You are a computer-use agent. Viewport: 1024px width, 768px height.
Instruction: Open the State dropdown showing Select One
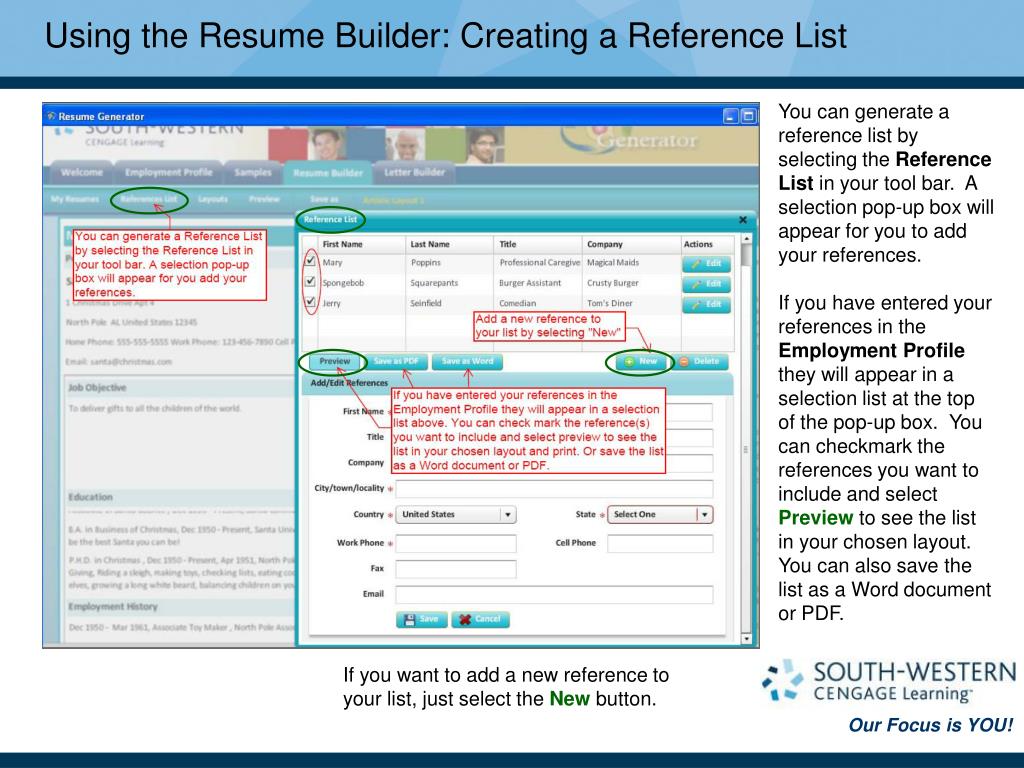pyautogui.click(x=660, y=515)
